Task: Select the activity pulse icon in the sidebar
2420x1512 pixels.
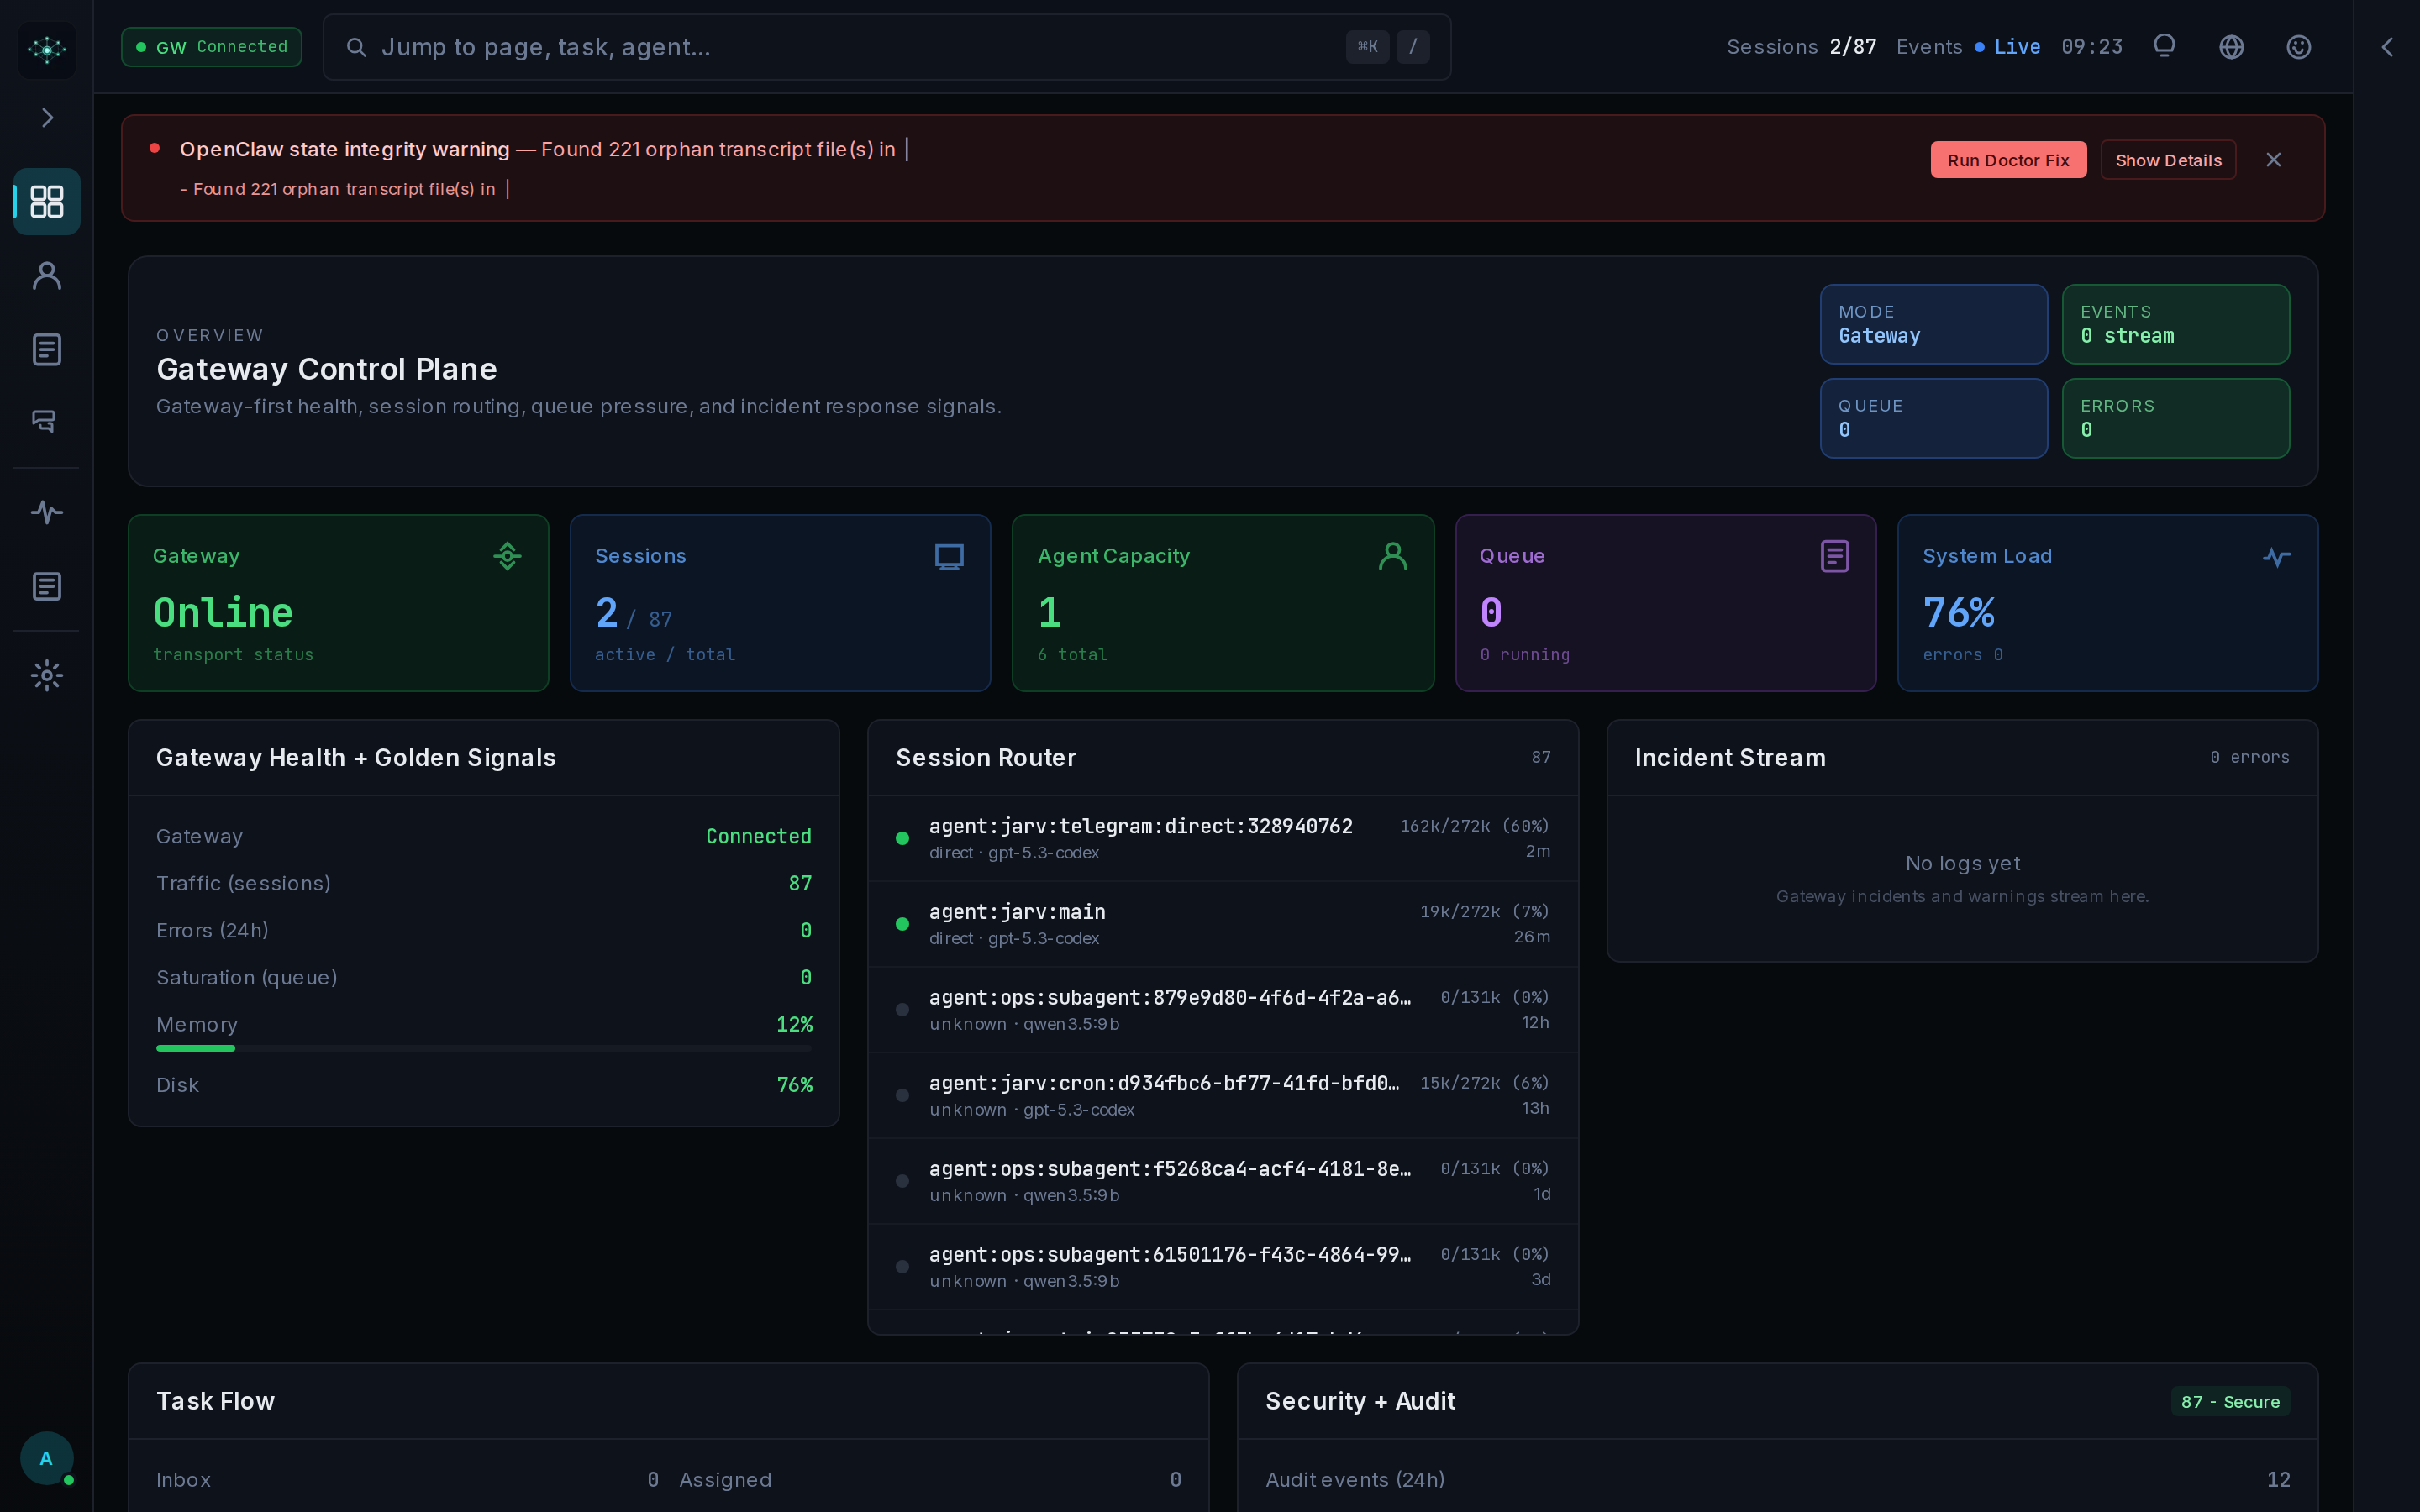Action: click(x=46, y=512)
